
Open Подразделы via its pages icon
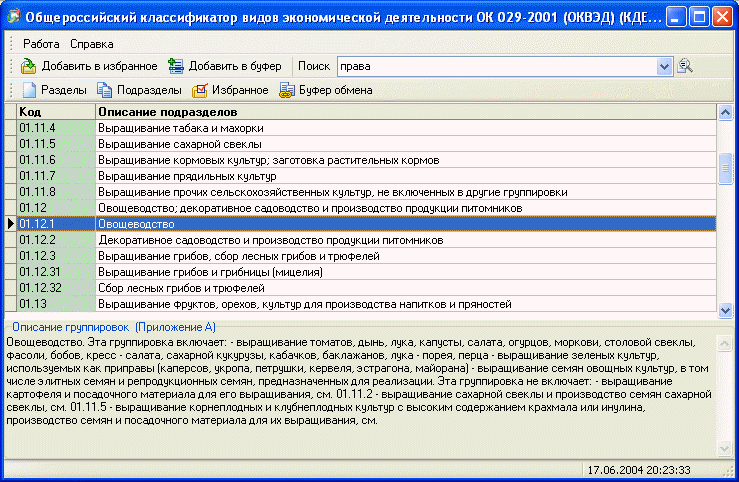tap(104, 90)
